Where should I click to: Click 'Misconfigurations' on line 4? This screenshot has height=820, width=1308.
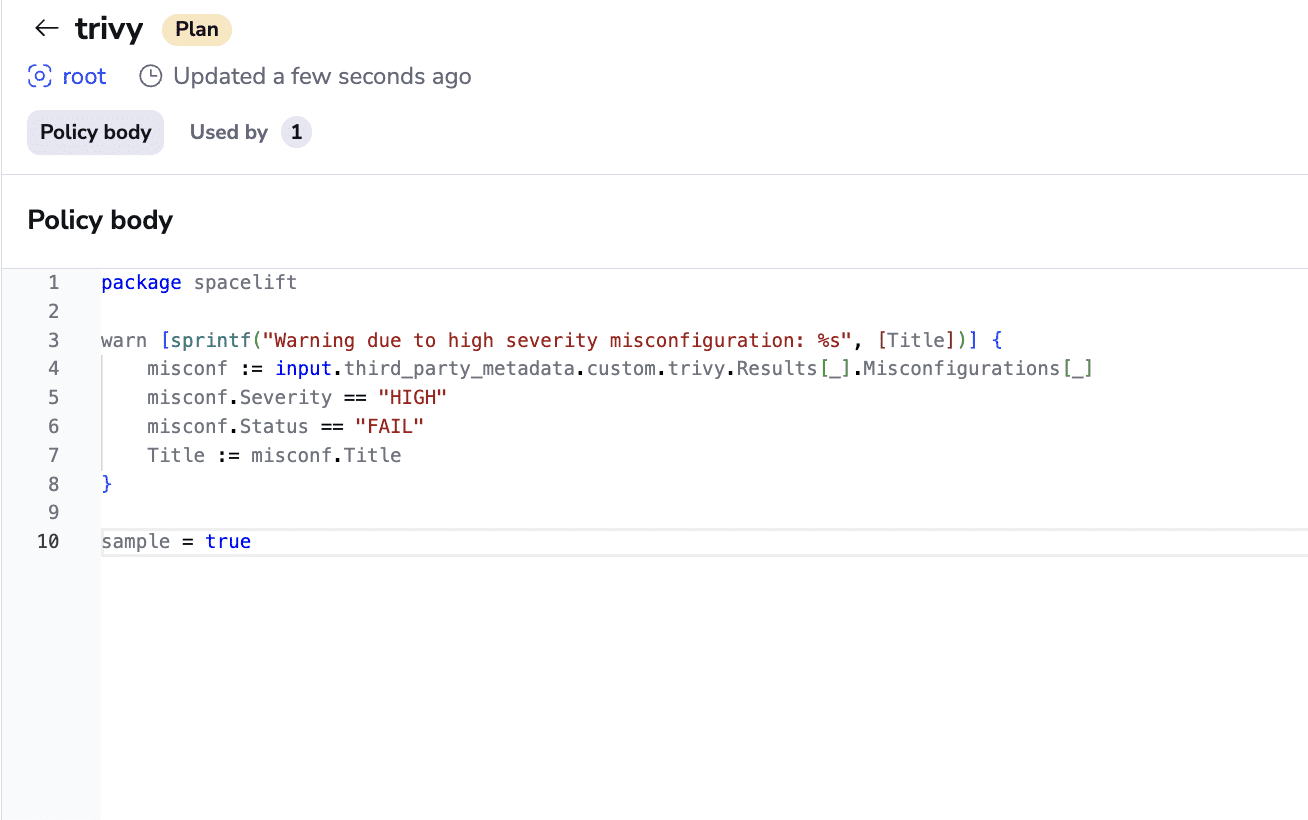pos(960,369)
